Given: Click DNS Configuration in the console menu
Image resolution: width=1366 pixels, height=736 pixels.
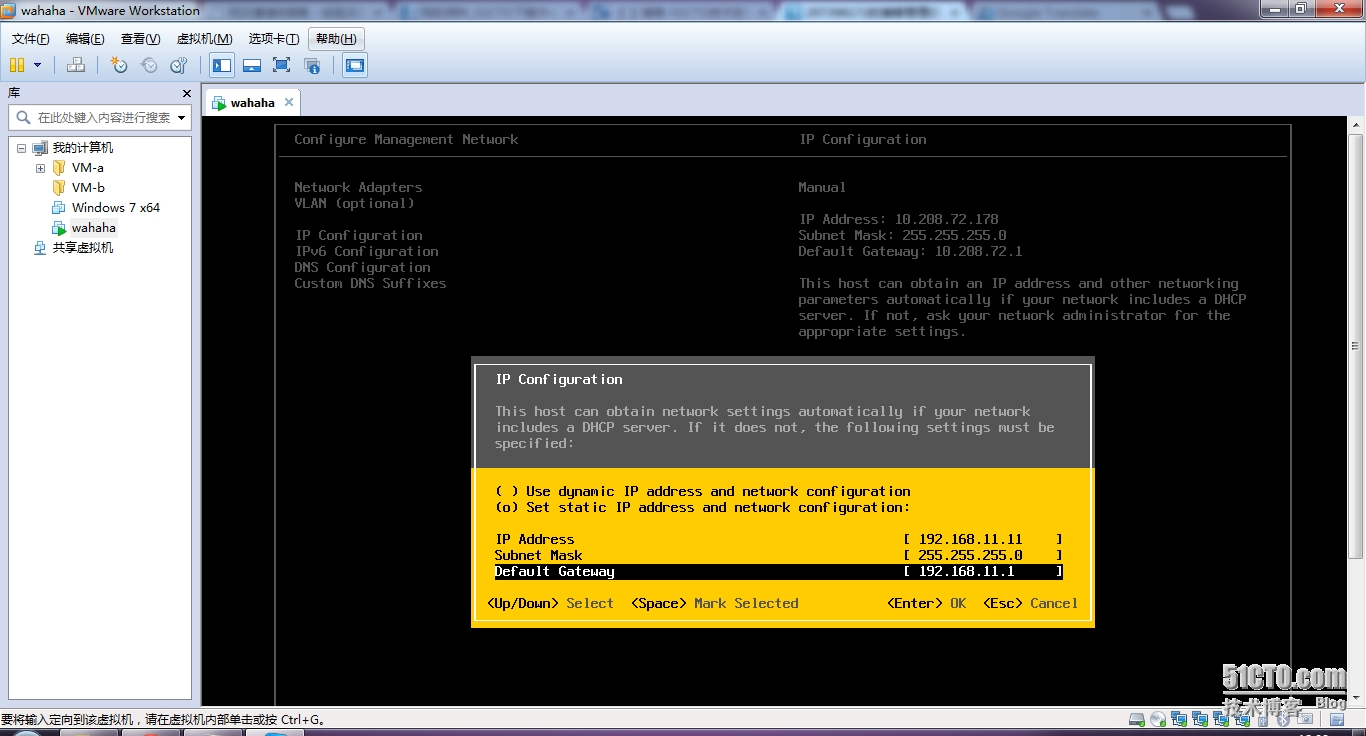Looking at the screenshot, I should 362,267.
